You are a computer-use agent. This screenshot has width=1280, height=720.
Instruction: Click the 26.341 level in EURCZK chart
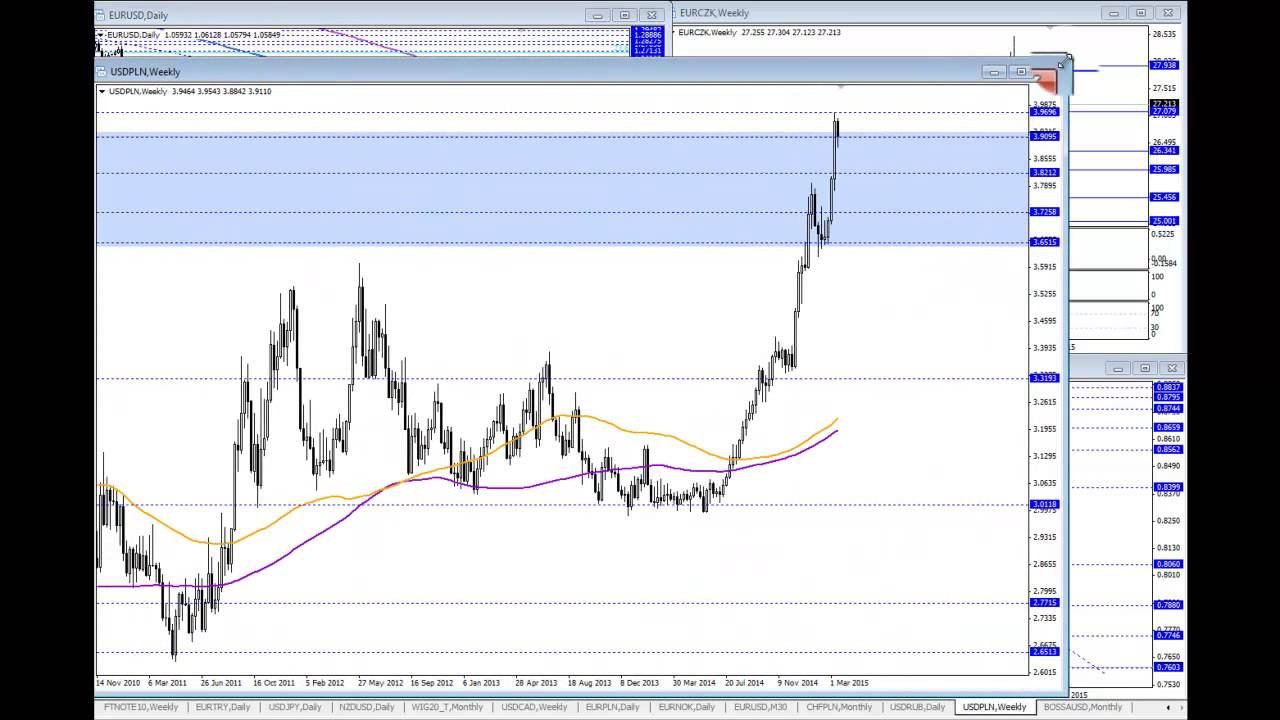coord(1164,151)
